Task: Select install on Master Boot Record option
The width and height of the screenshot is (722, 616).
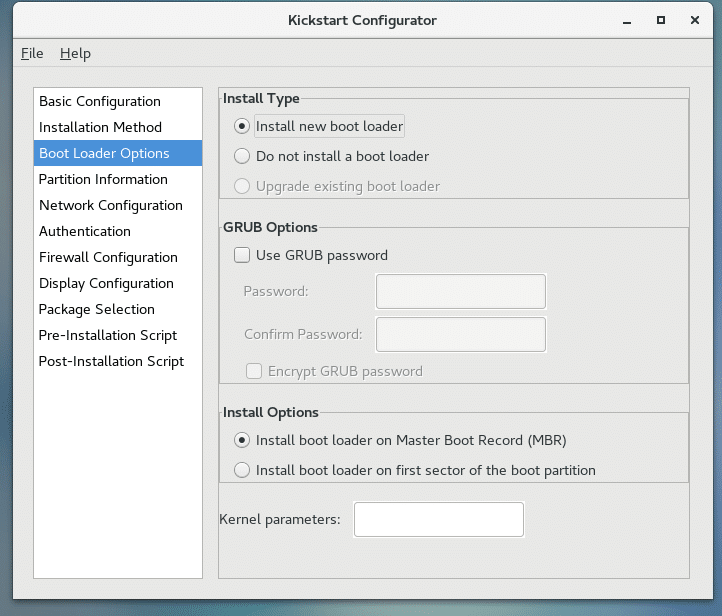Action: [x=241, y=440]
